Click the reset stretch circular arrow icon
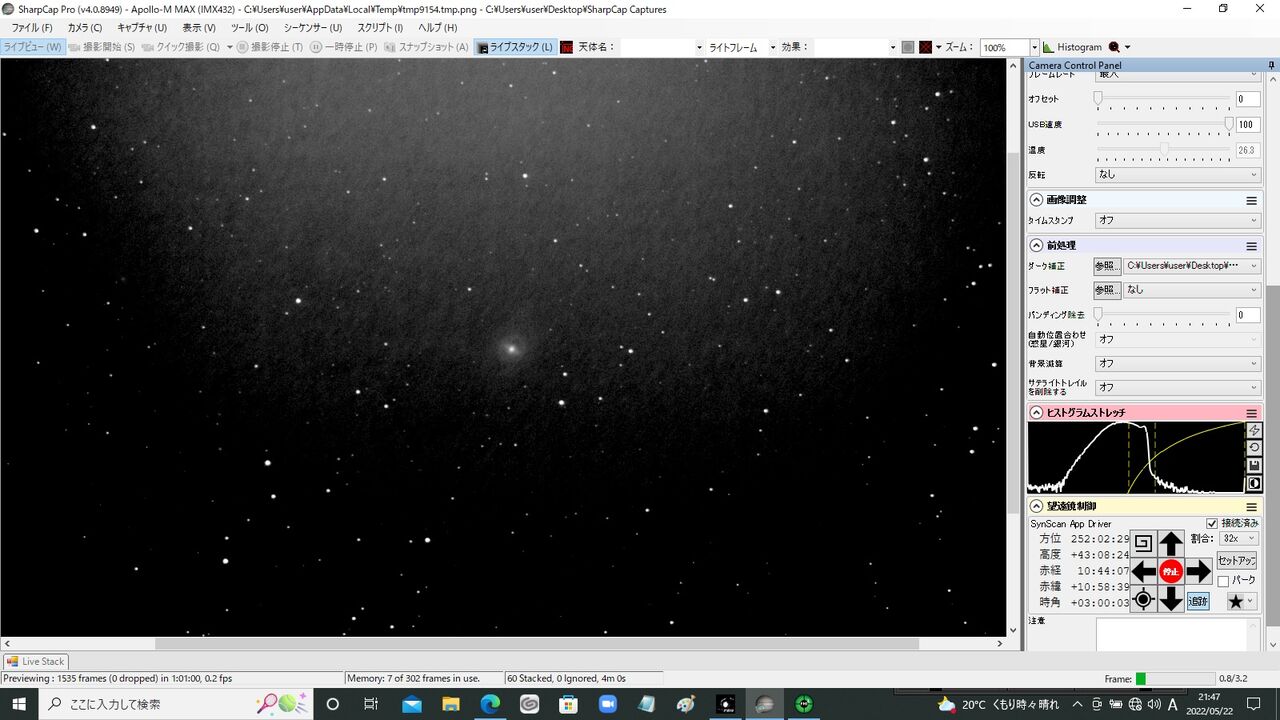Screen dimensions: 1280x720 pyautogui.click(x=1254, y=448)
